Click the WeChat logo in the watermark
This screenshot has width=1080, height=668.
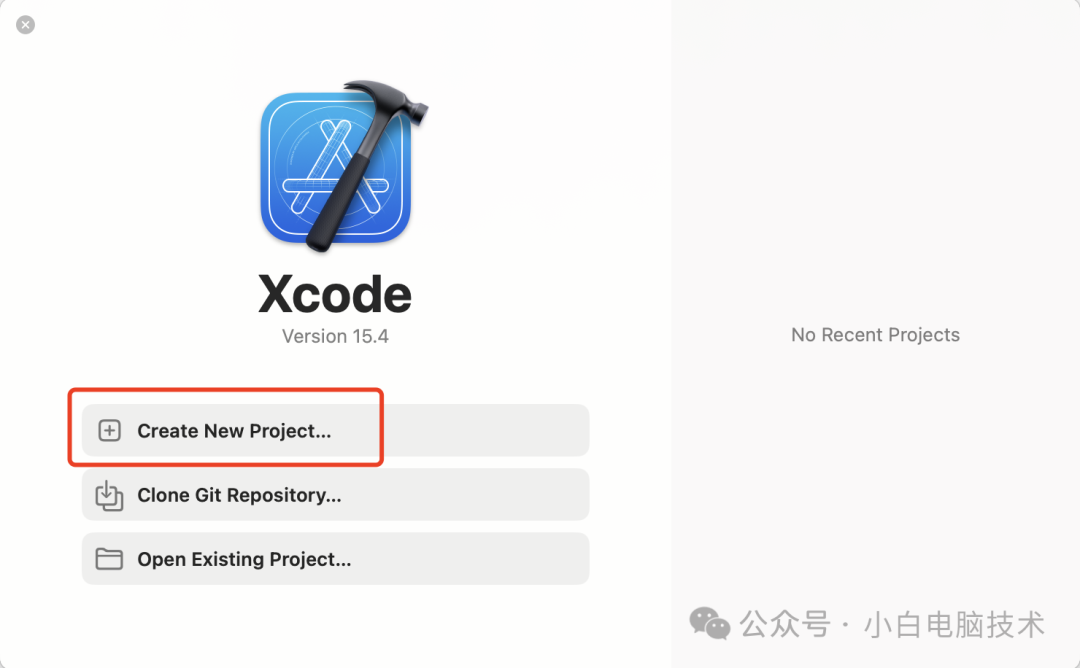coord(709,623)
